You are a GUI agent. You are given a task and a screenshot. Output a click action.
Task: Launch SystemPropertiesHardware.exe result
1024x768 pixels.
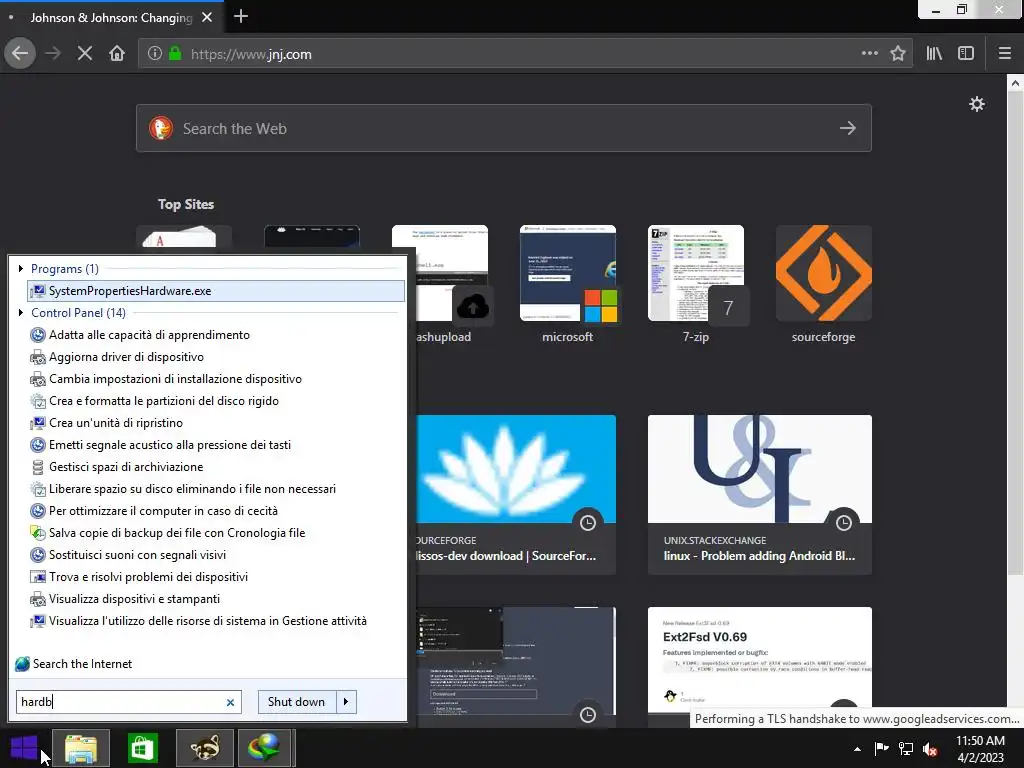point(216,291)
